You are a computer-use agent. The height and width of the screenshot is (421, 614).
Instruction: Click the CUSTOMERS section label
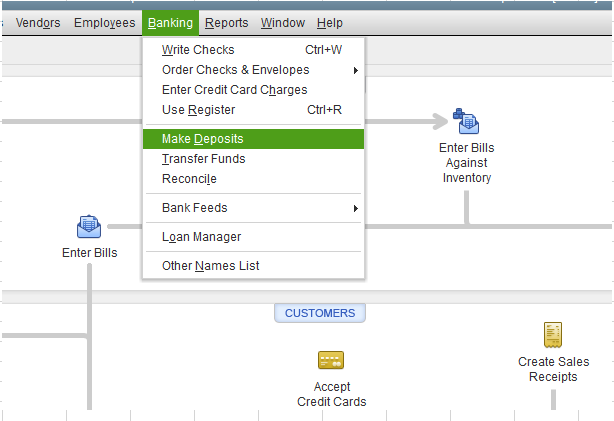[320, 313]
